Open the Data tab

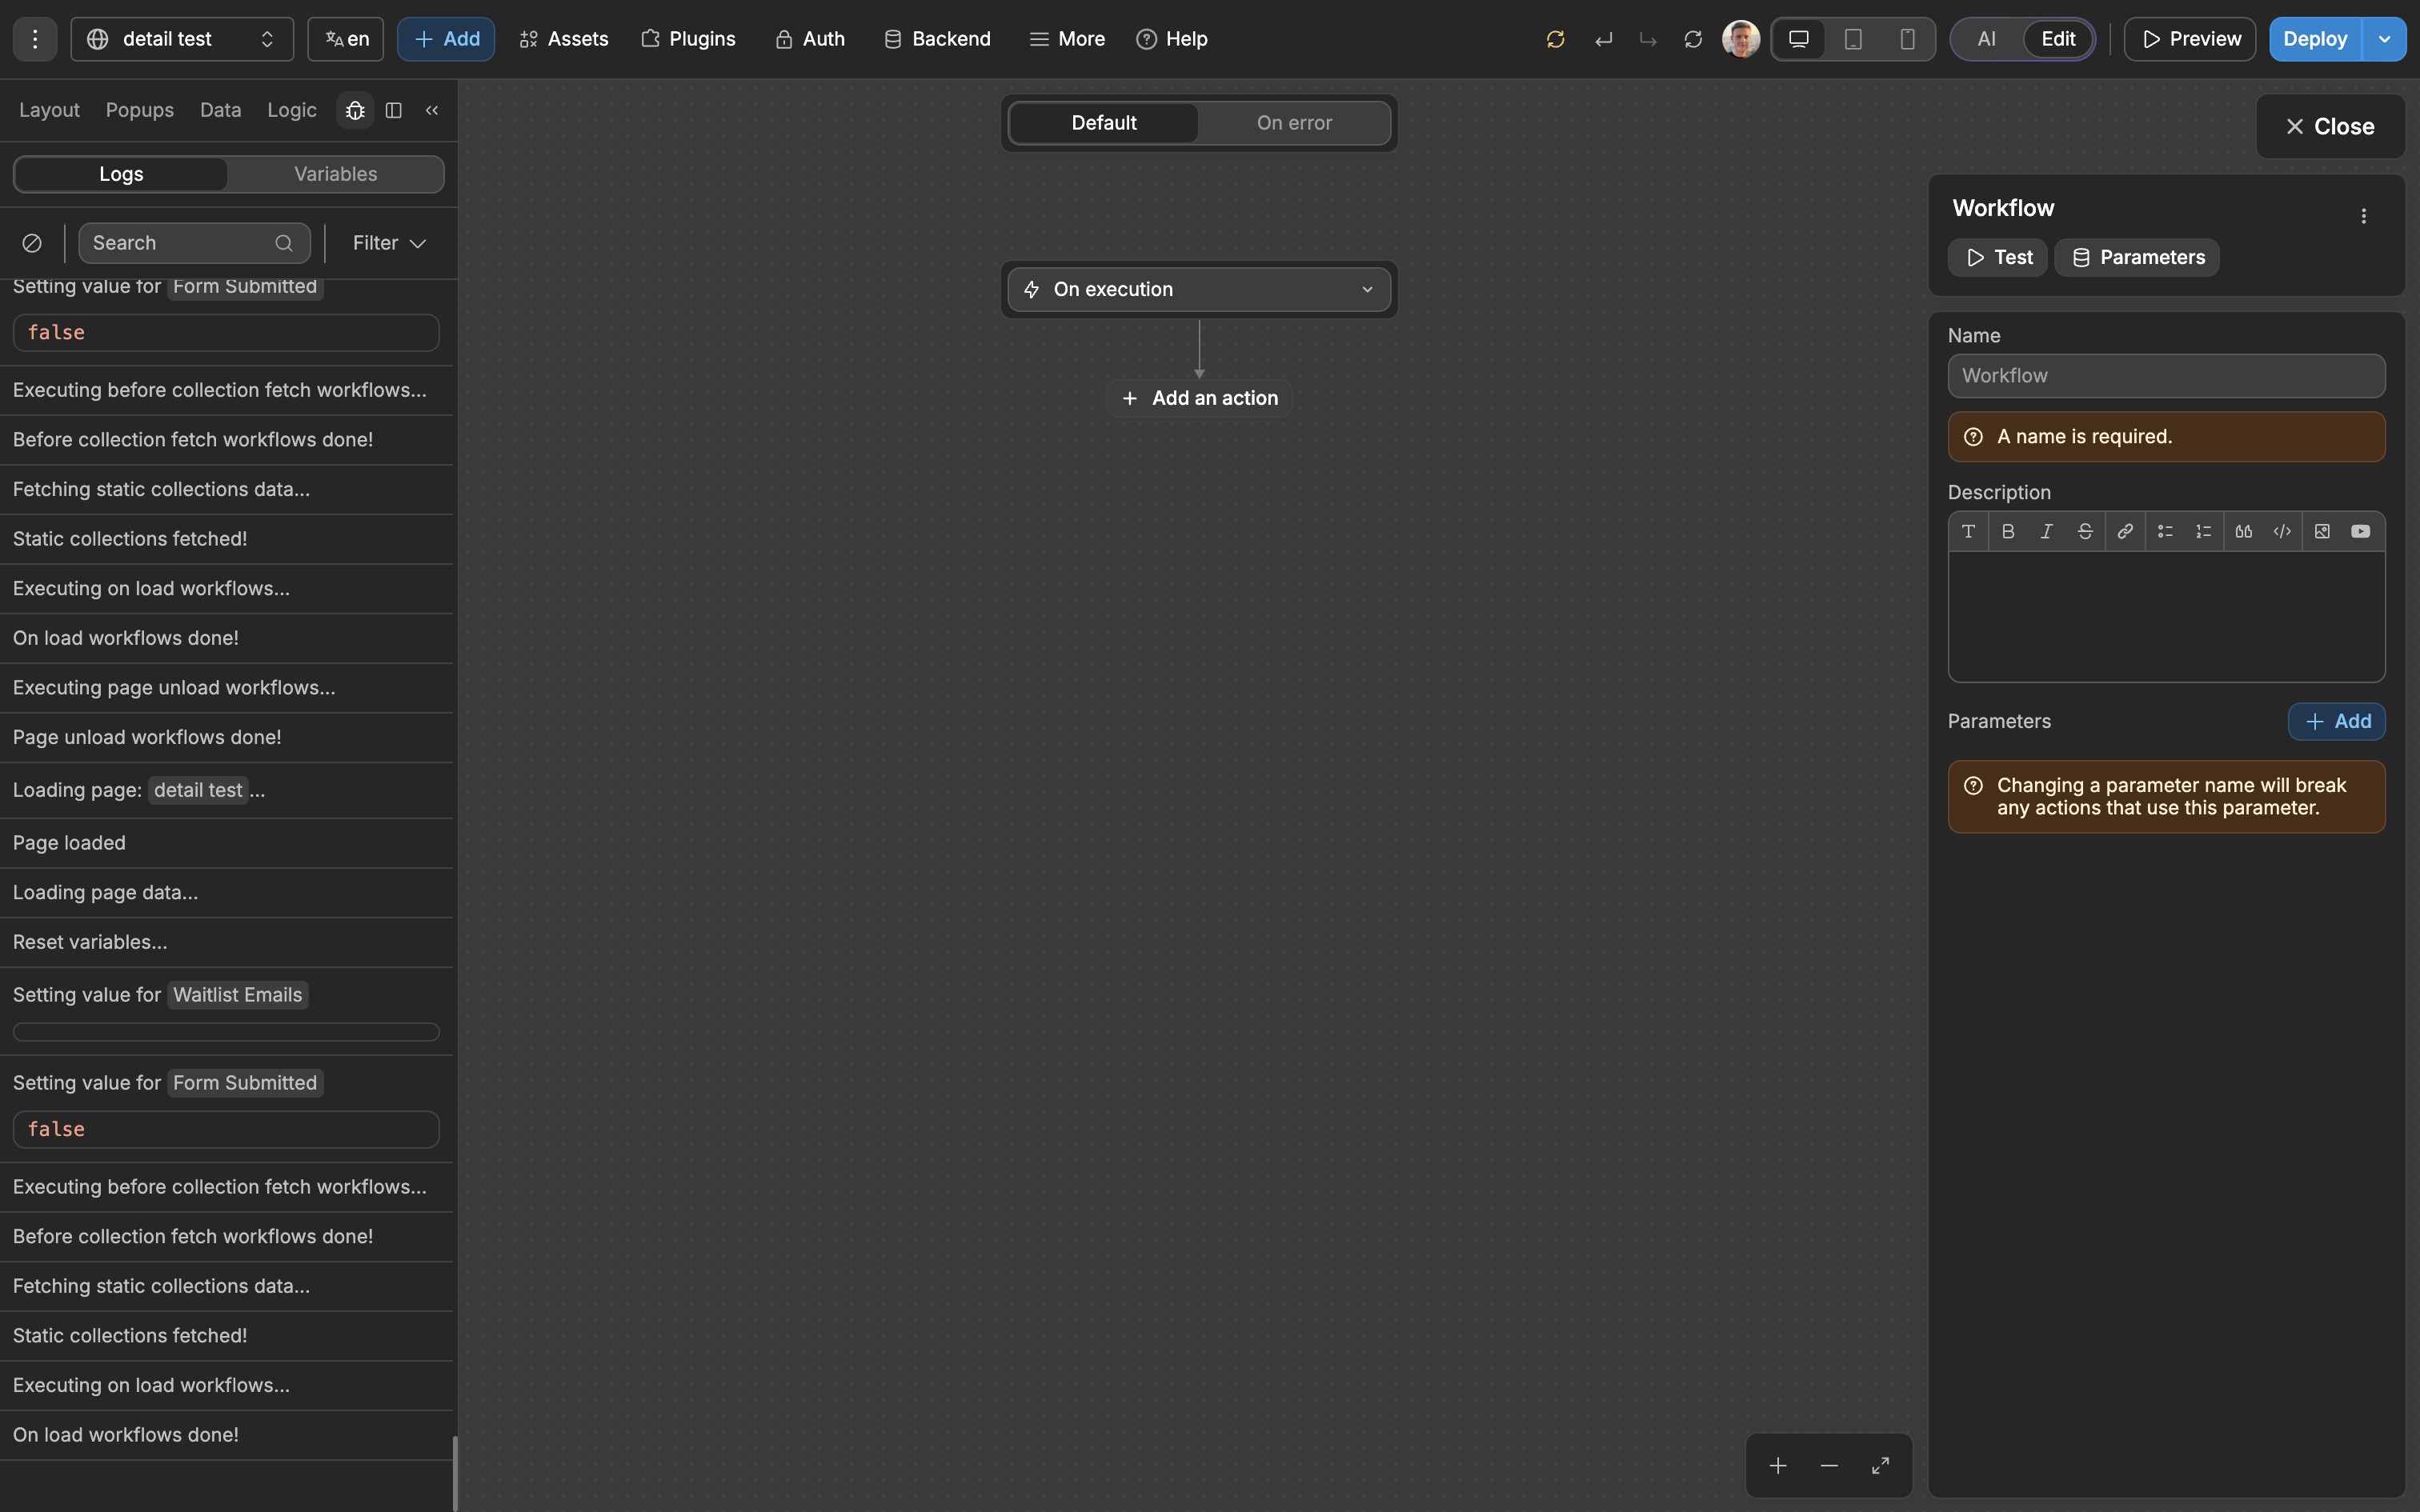(220, 110)
